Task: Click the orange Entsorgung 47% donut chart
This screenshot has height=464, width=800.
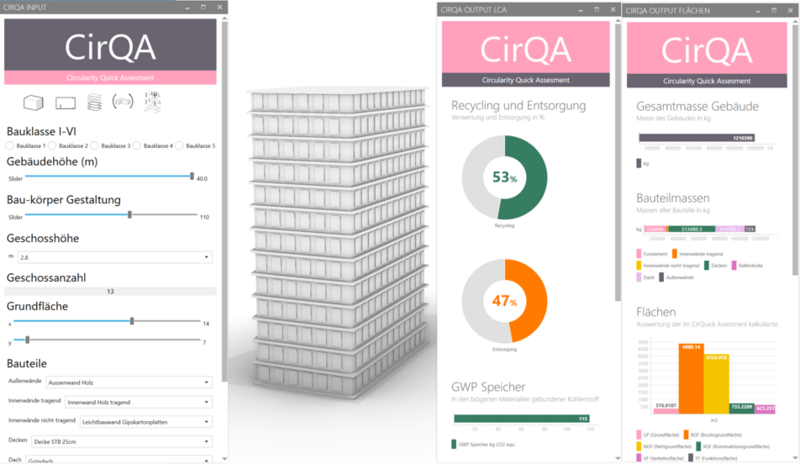Action: pyautogui.click(x=505, y=301)
